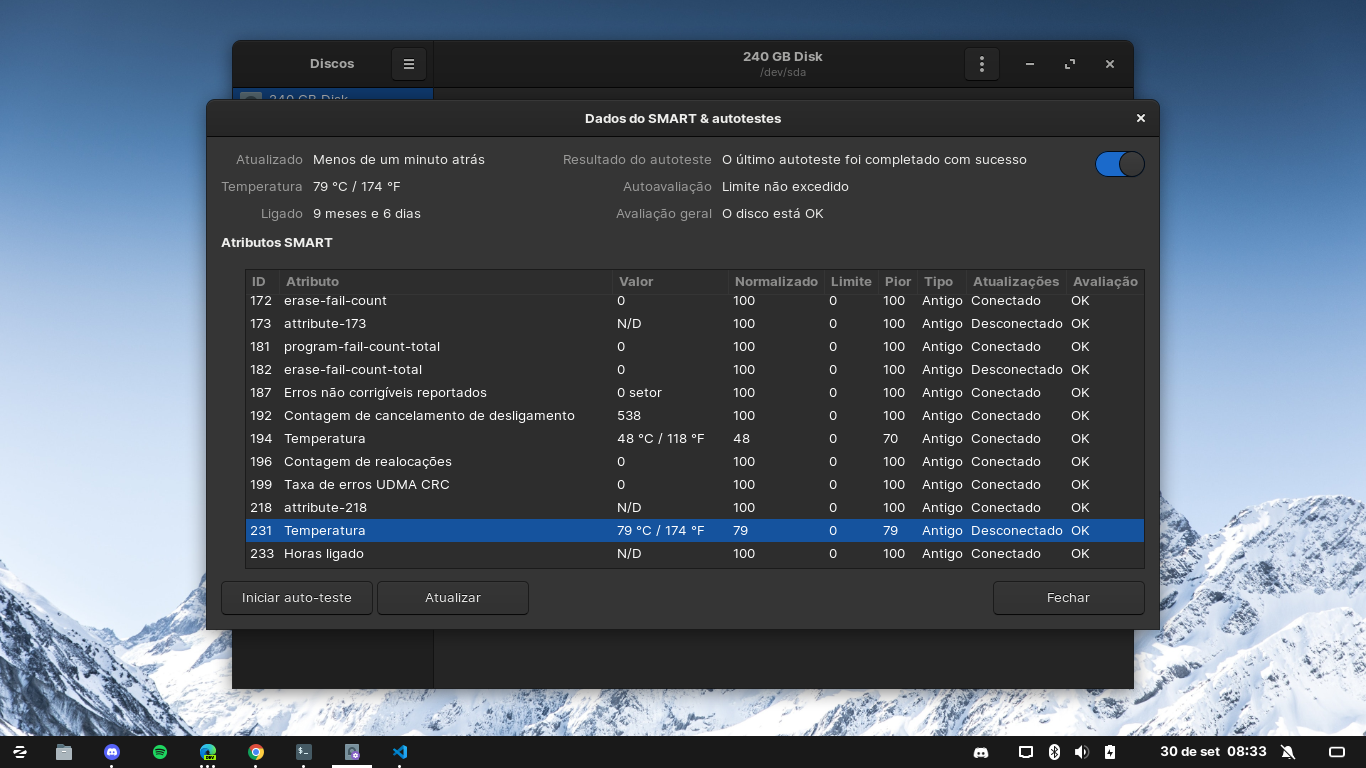Click the muted notifications bell icon
Screen dimensions: 1366x768
click(x=1288, y=752)
